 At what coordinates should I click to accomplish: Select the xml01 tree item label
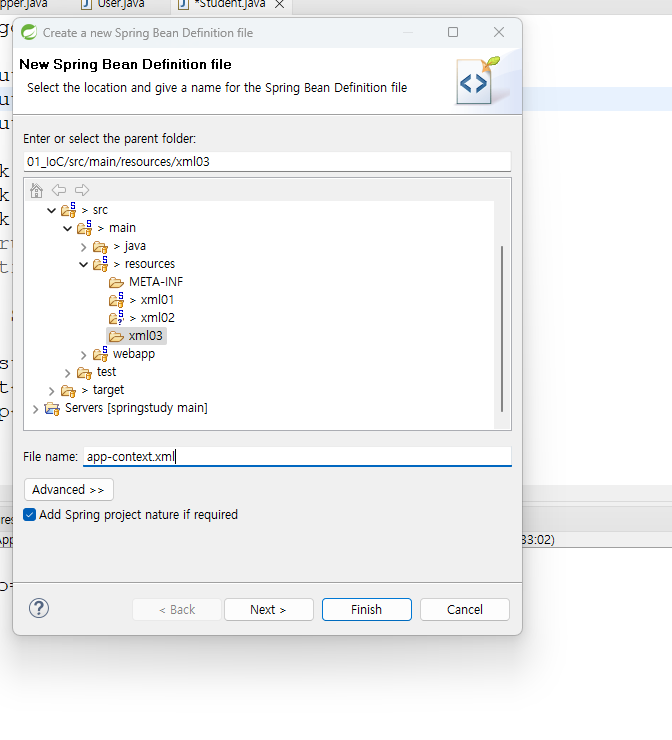(x=158, y=300)
